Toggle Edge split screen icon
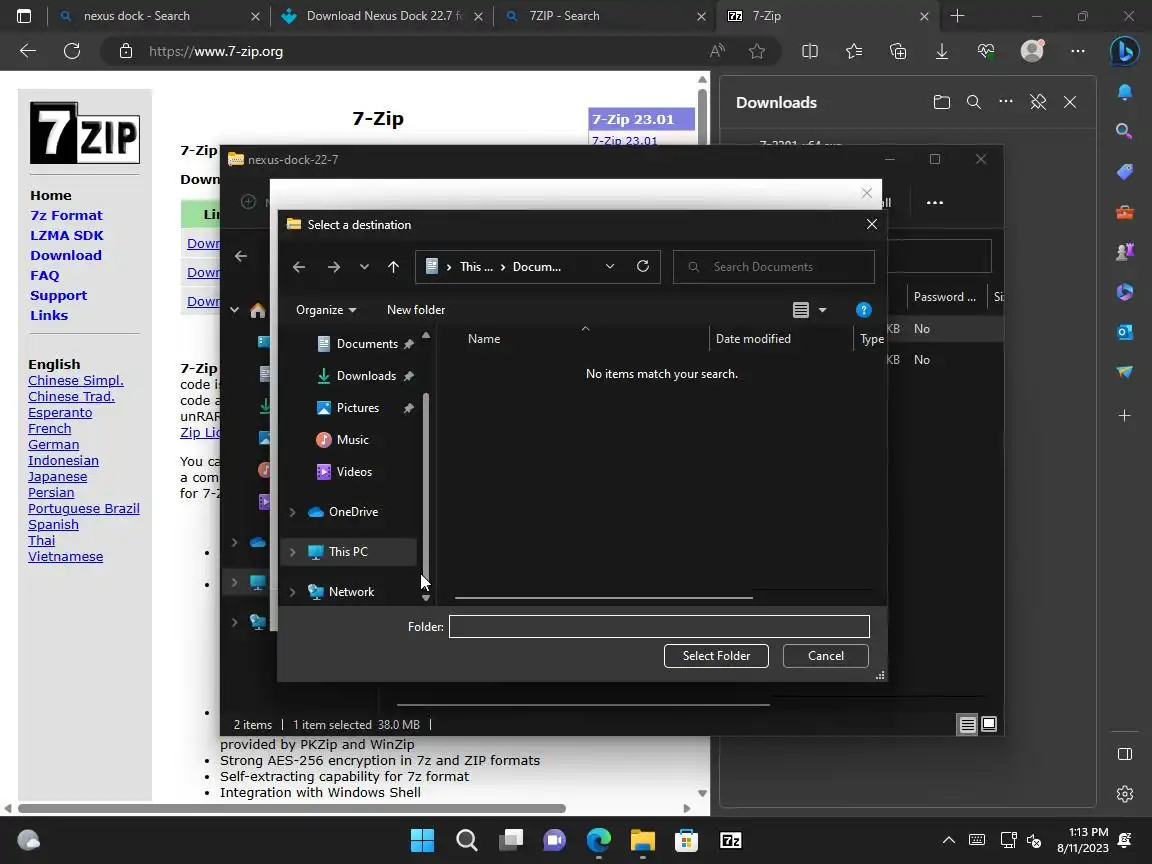Image resolution: width=1152 pixels, height=864 pixels. (810, 51)
